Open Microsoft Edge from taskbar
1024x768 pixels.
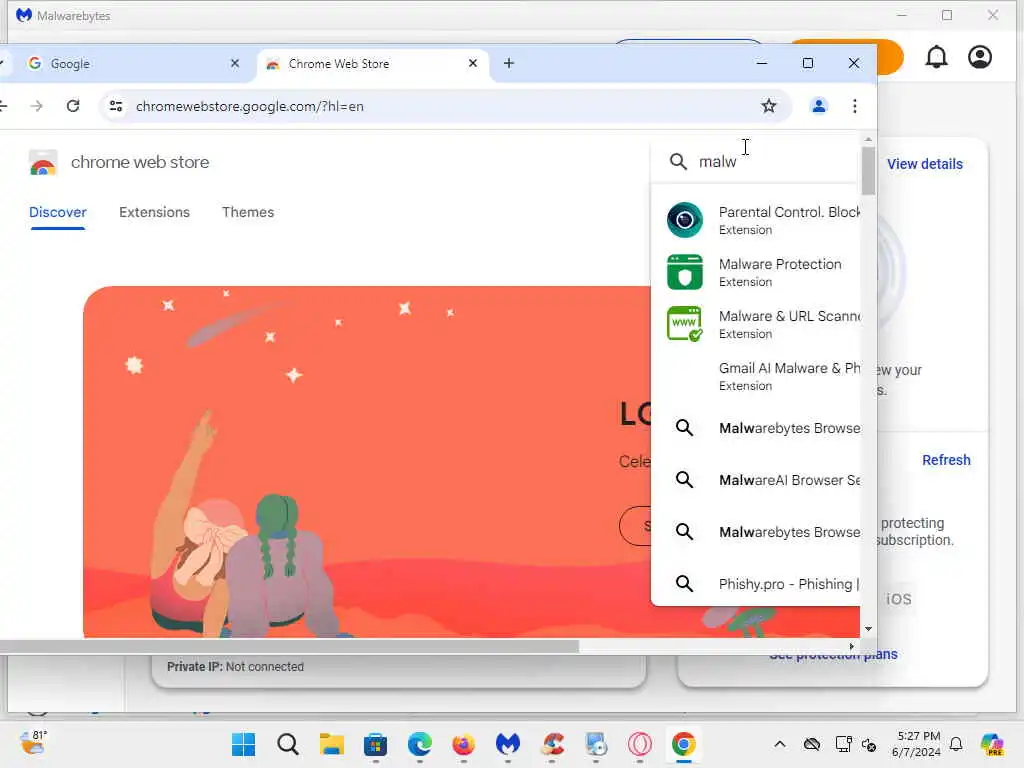(x=420, y=744)
